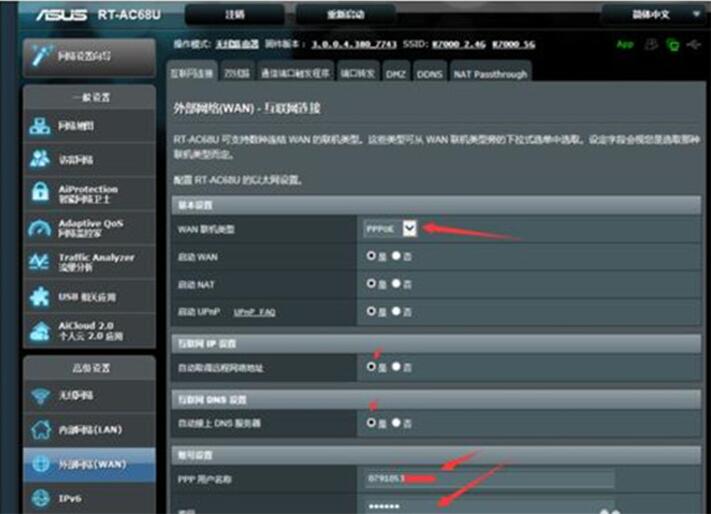The height and width of the screenshot is (514, 711).
Task: Open the LAN house icon
Action: (x=41, y=429)
